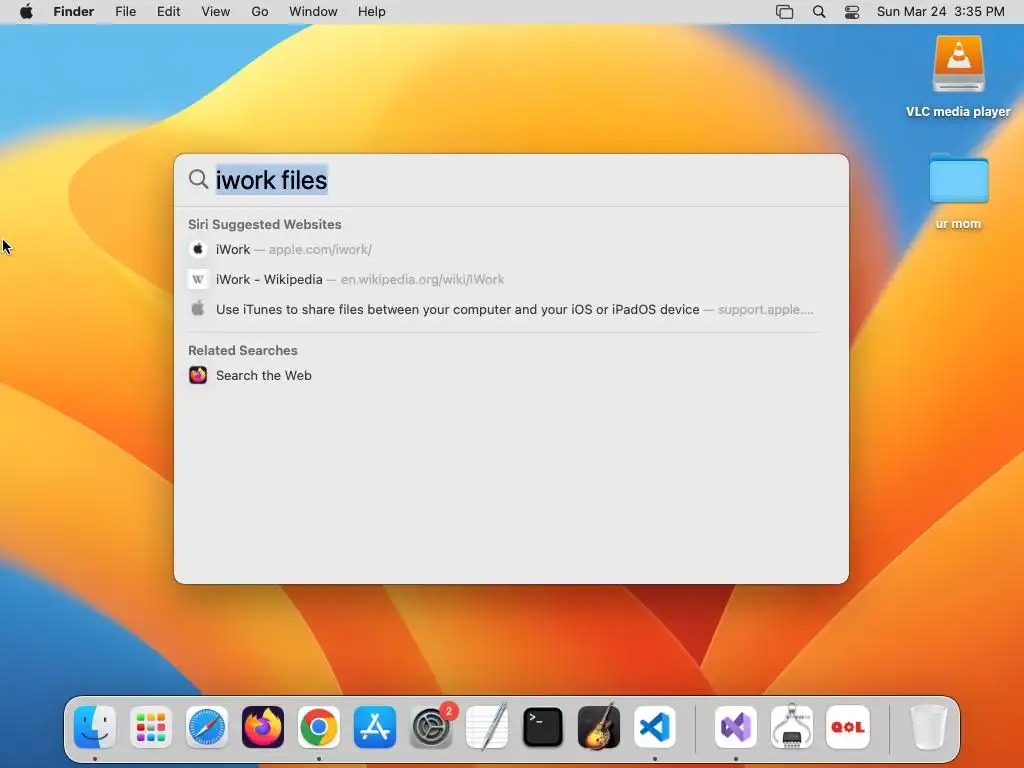The image size is (1024, 768).
Task: Select Search the Web result
Action: (x=503, y=376)
